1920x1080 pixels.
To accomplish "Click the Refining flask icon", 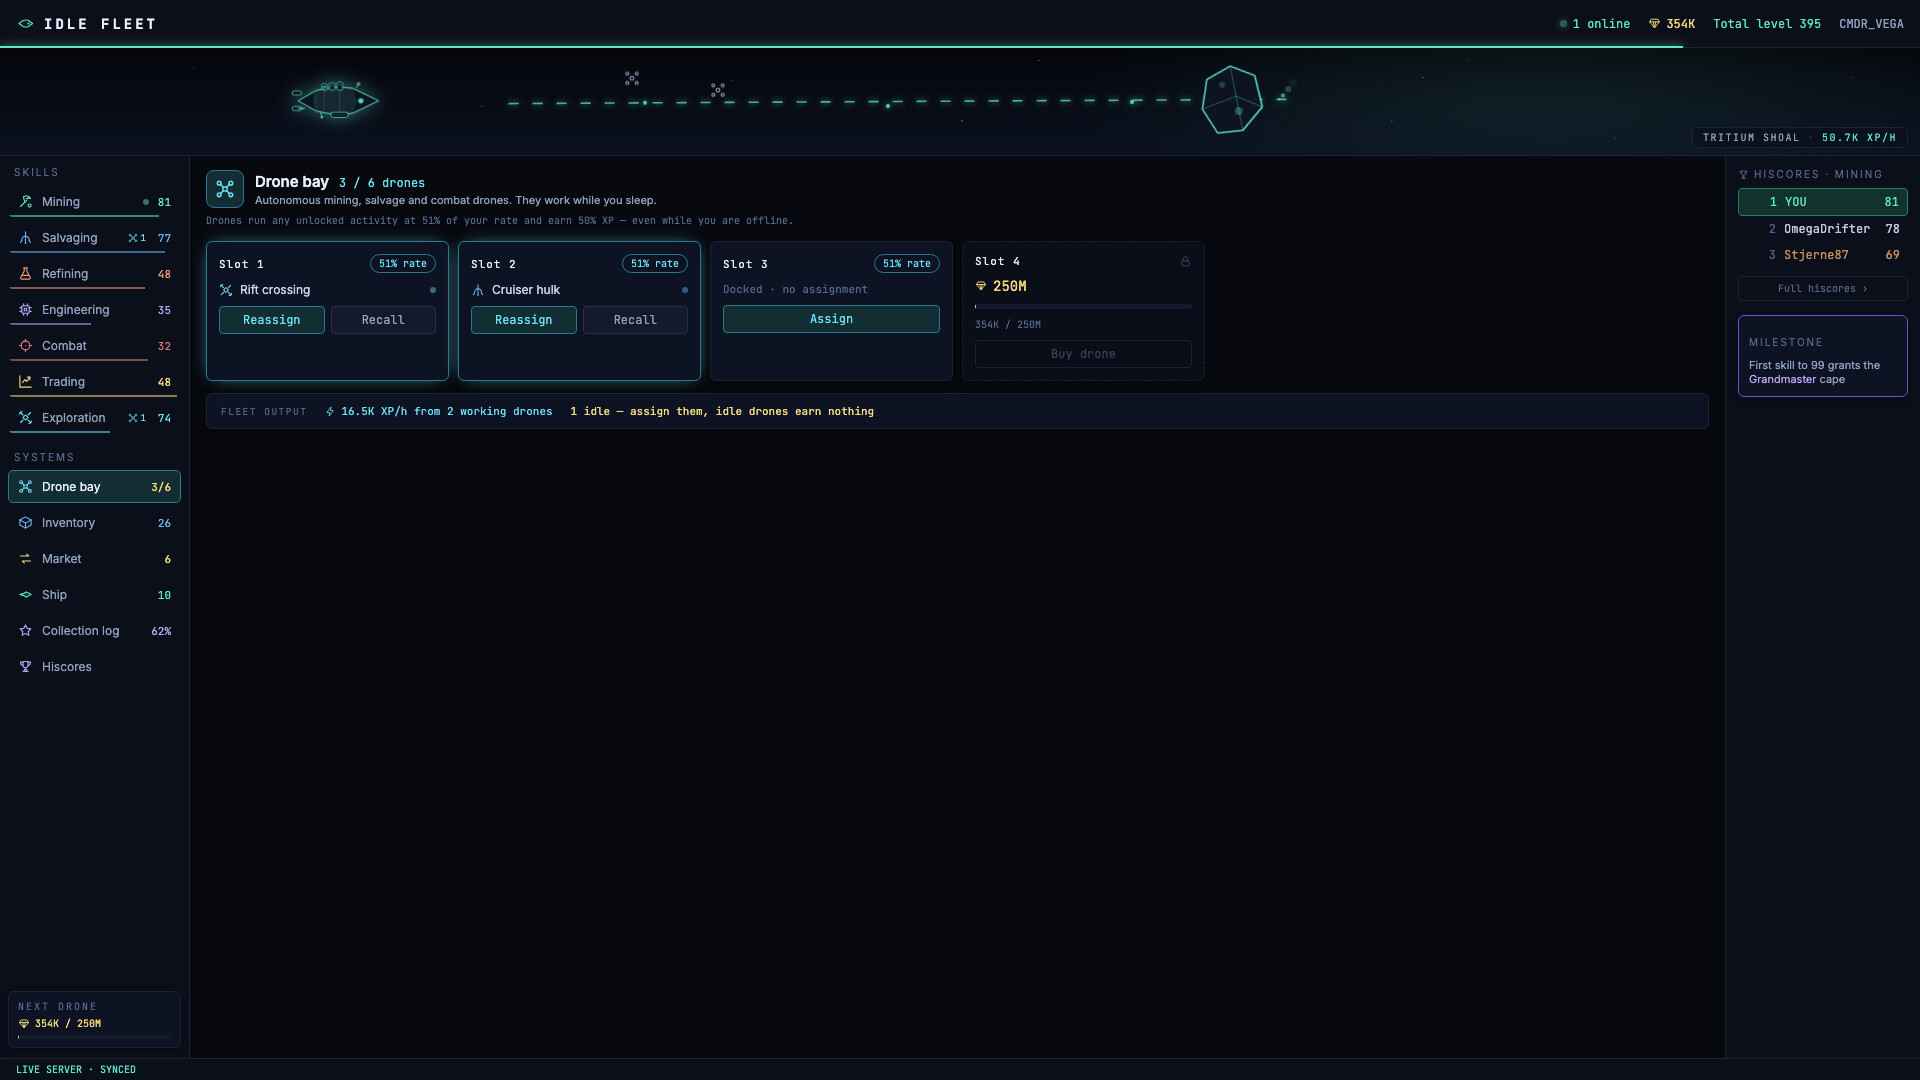I will [25, 274].
